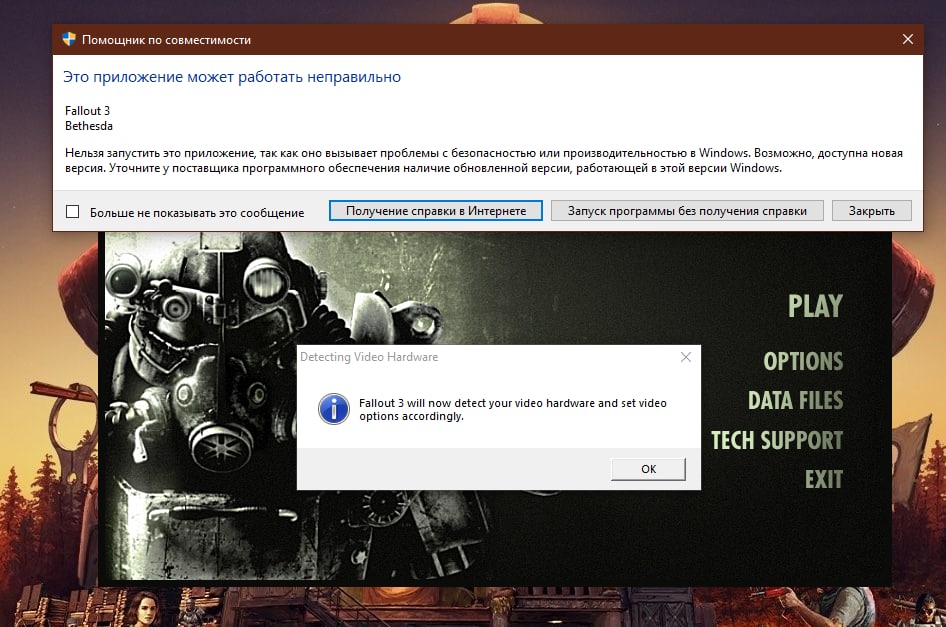Screen dimensions: 946x627
Task: Click the 'Bethesda' publisher text
Action: [x=89, y=126]
